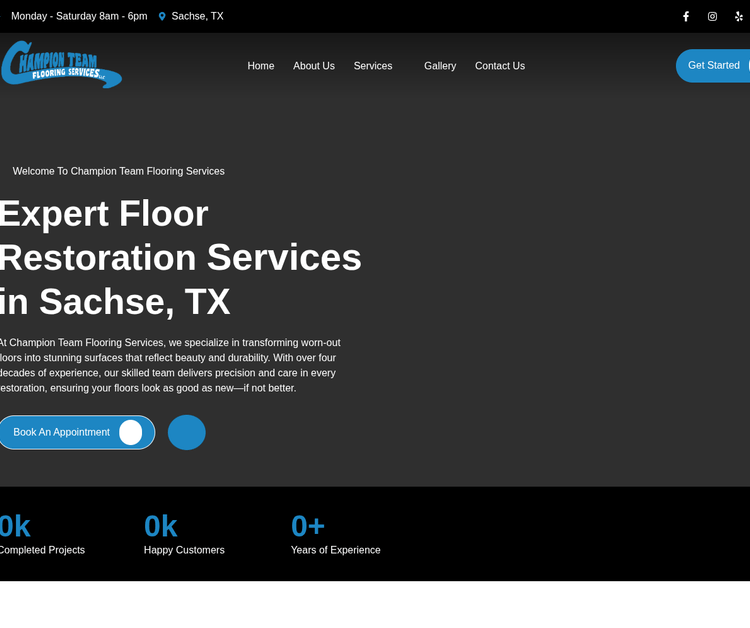Click the Monday - Saturday 8am - 6pm hours text

(79, 16)
